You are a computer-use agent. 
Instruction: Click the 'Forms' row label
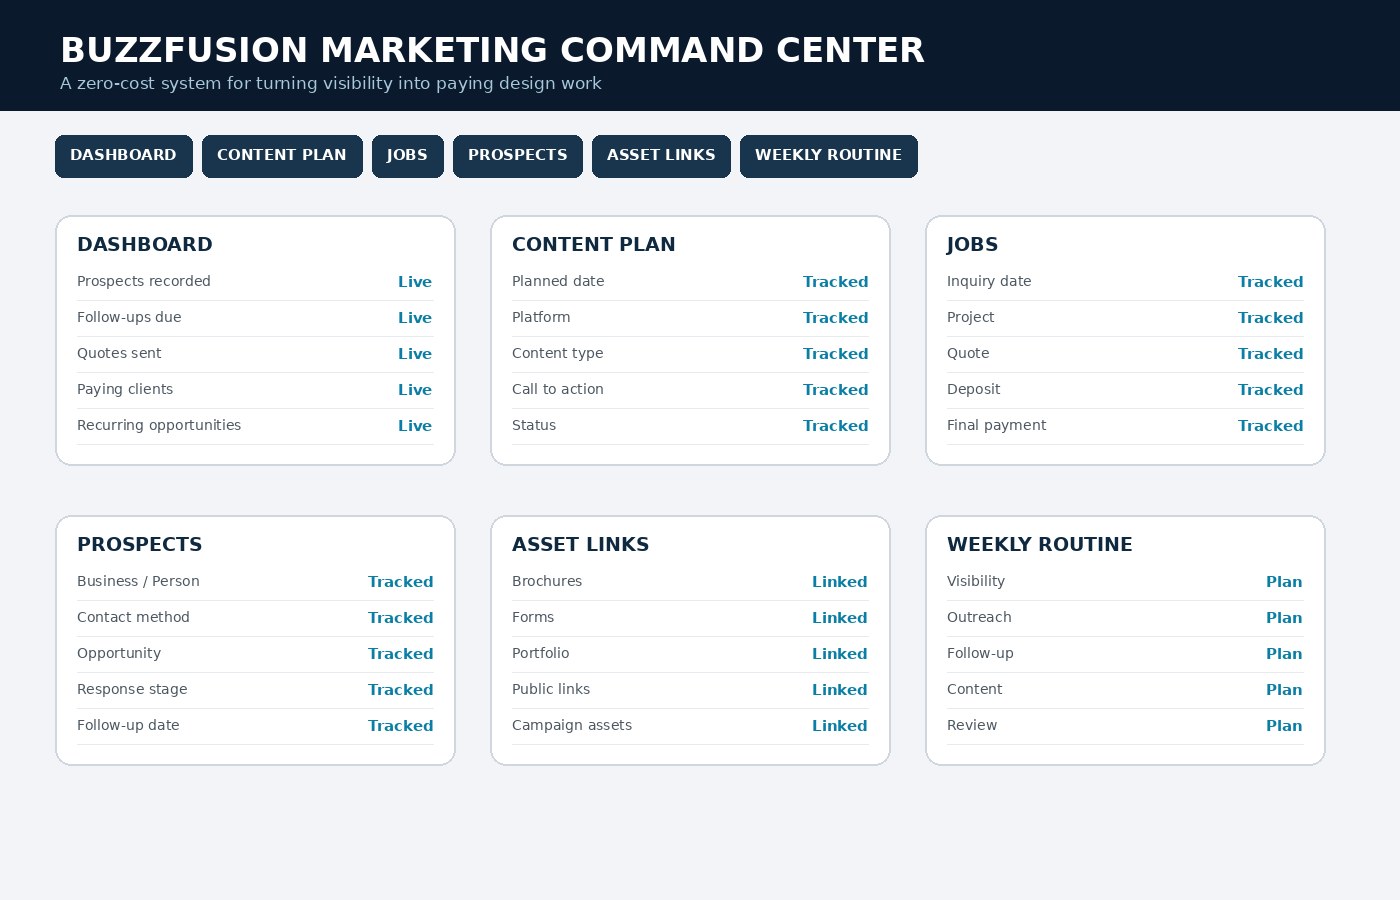[x=533, y=617]
